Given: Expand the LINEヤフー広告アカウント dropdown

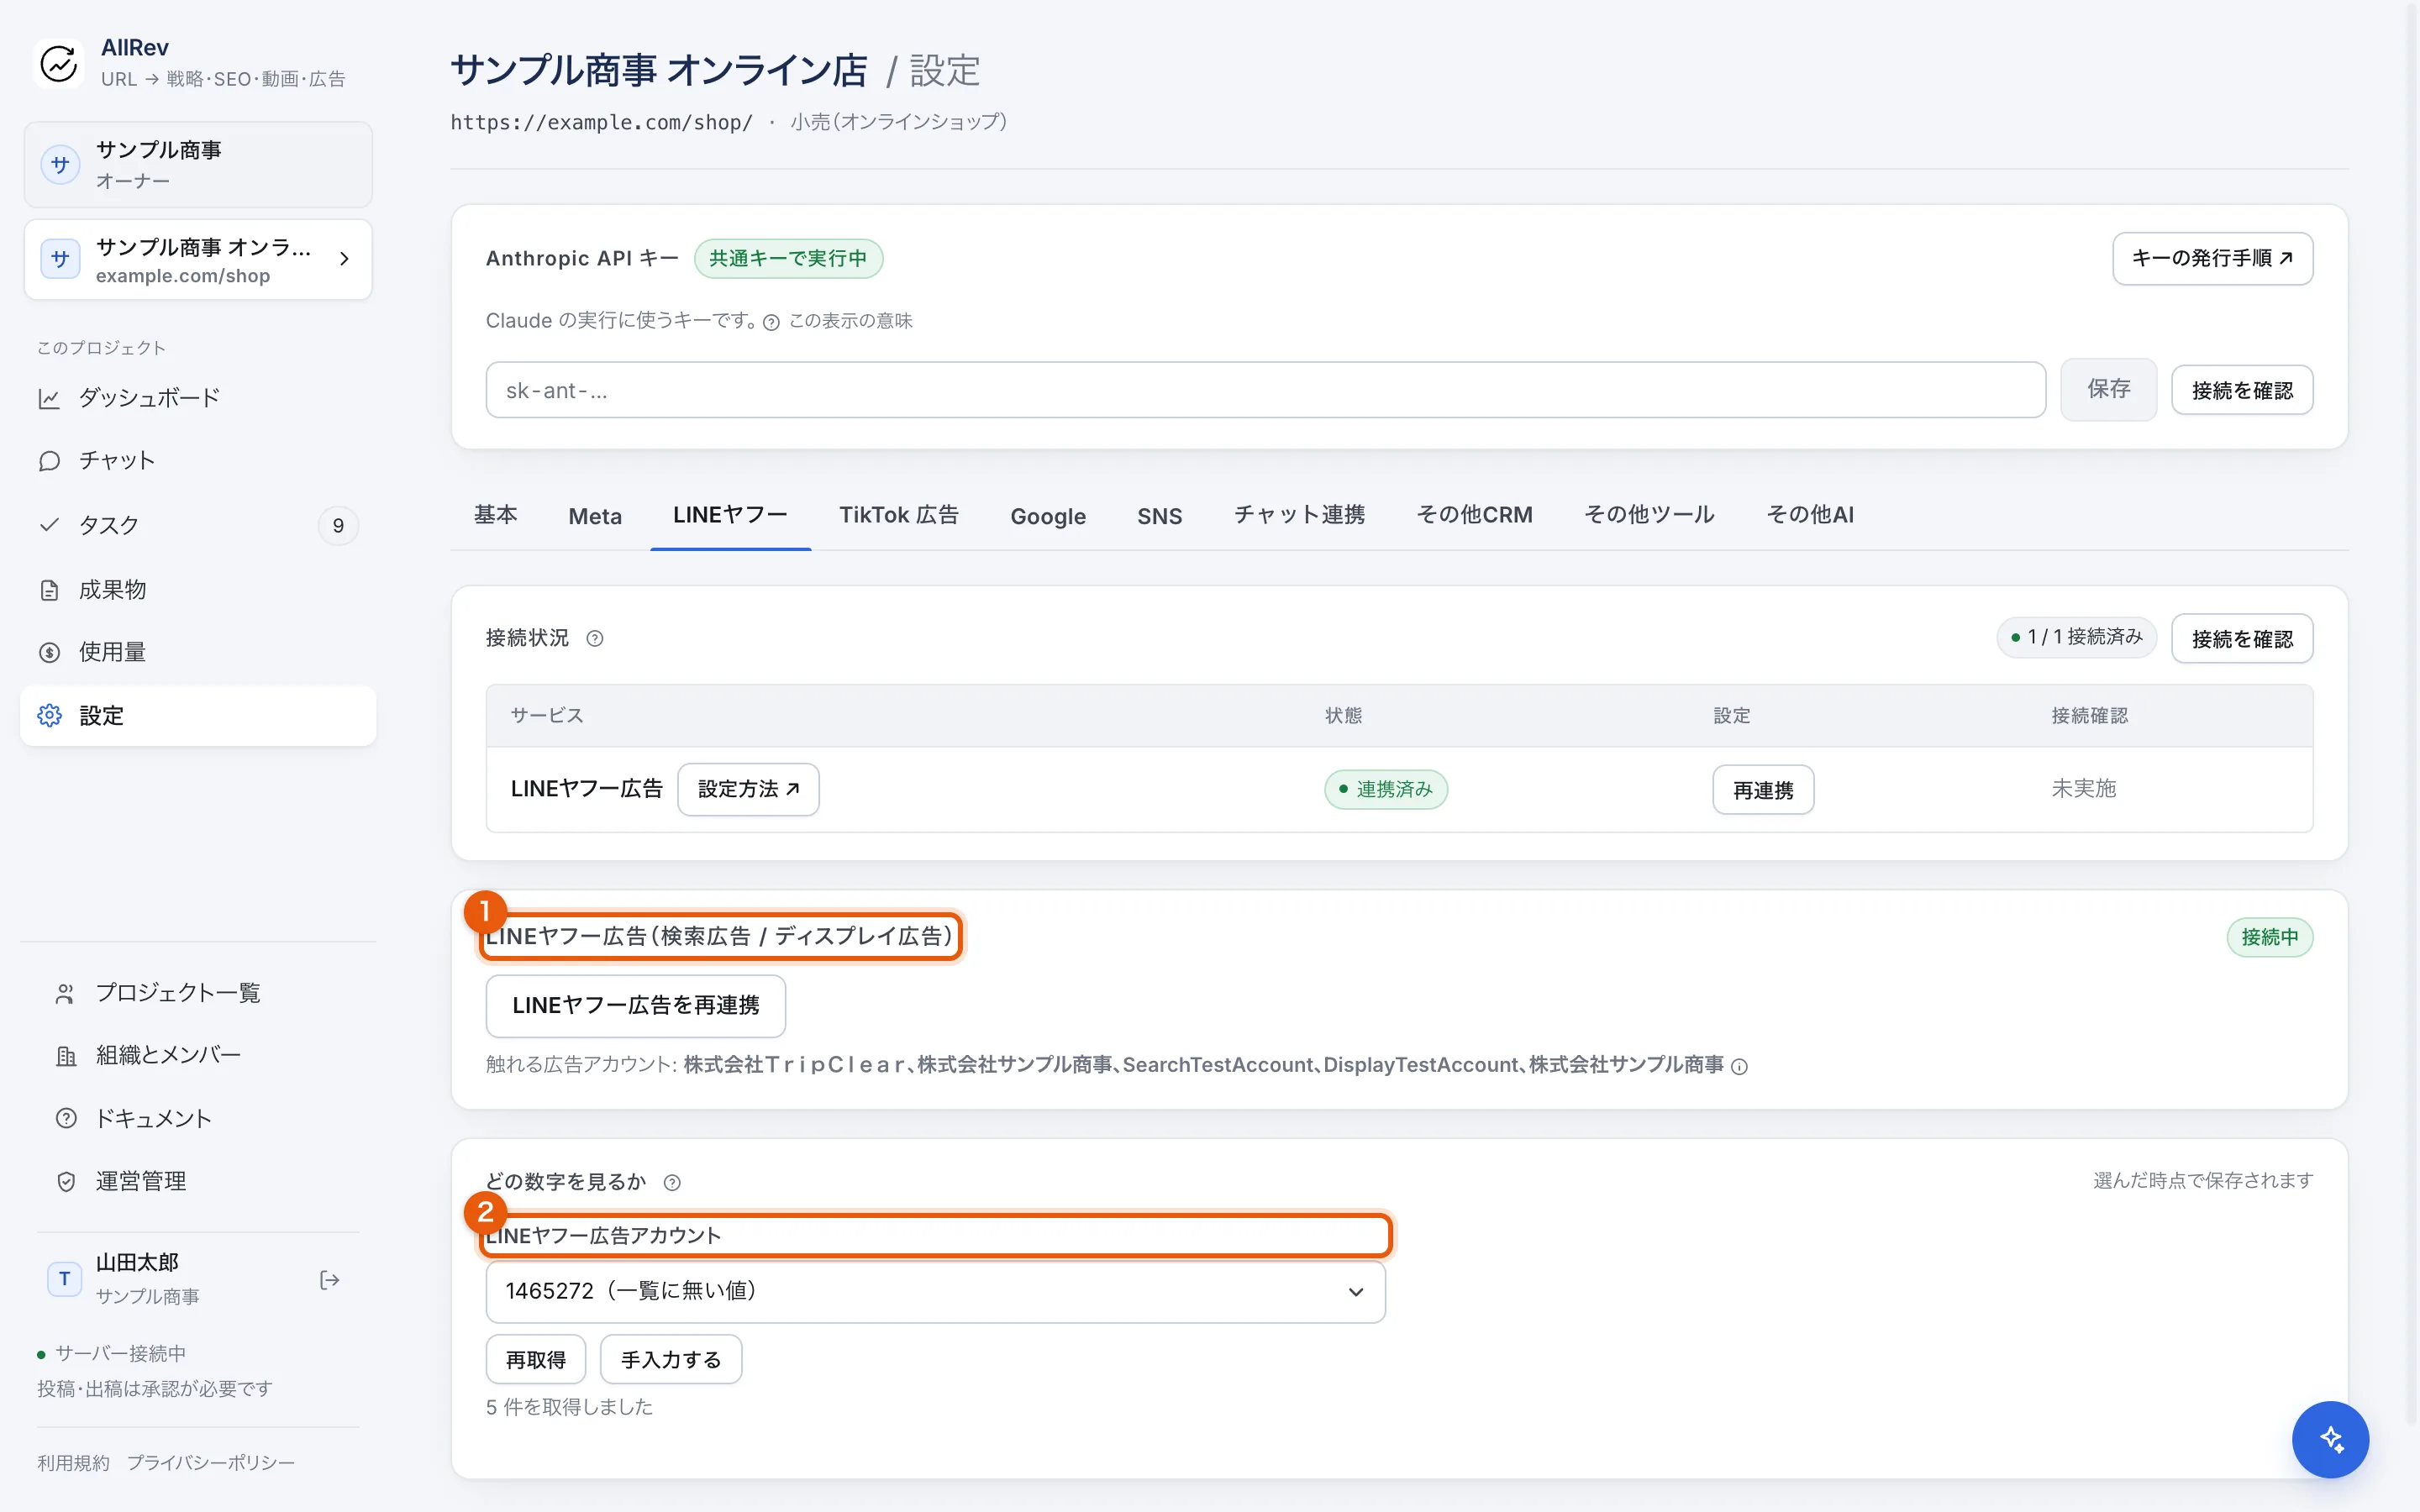Looking at the screenshot, I should point(935,1291).
